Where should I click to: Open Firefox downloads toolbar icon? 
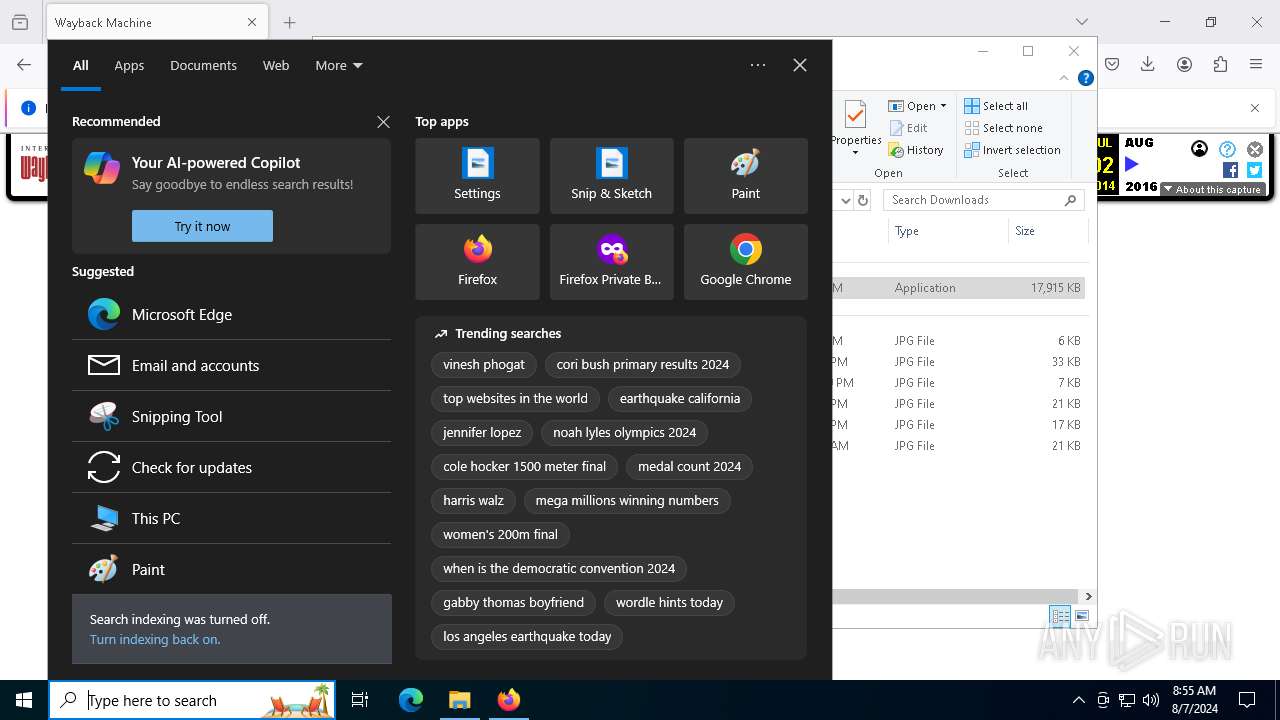tap(1148, 64)
